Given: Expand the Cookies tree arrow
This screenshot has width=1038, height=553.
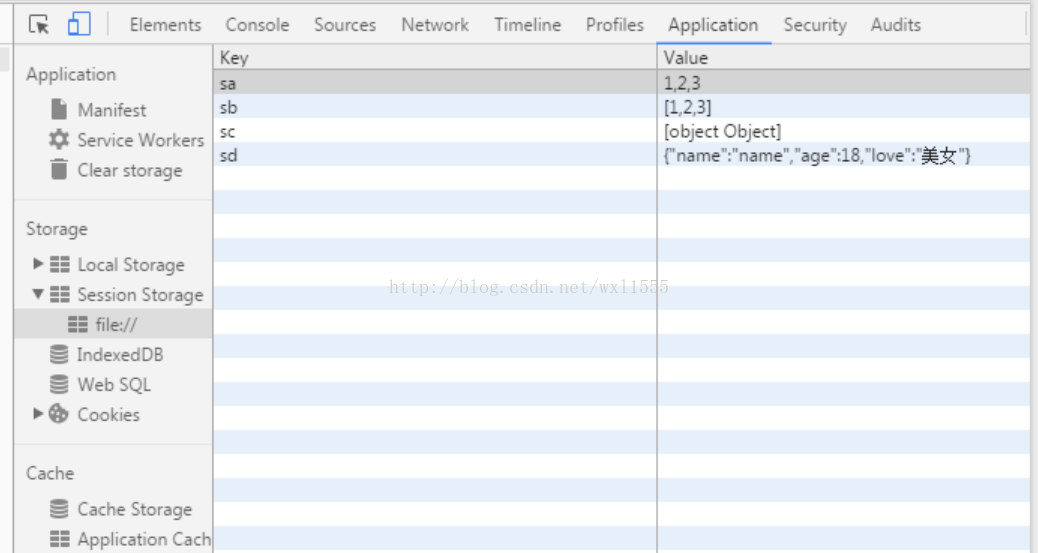Looking at the screenshot, I should (x=38, y=413).
